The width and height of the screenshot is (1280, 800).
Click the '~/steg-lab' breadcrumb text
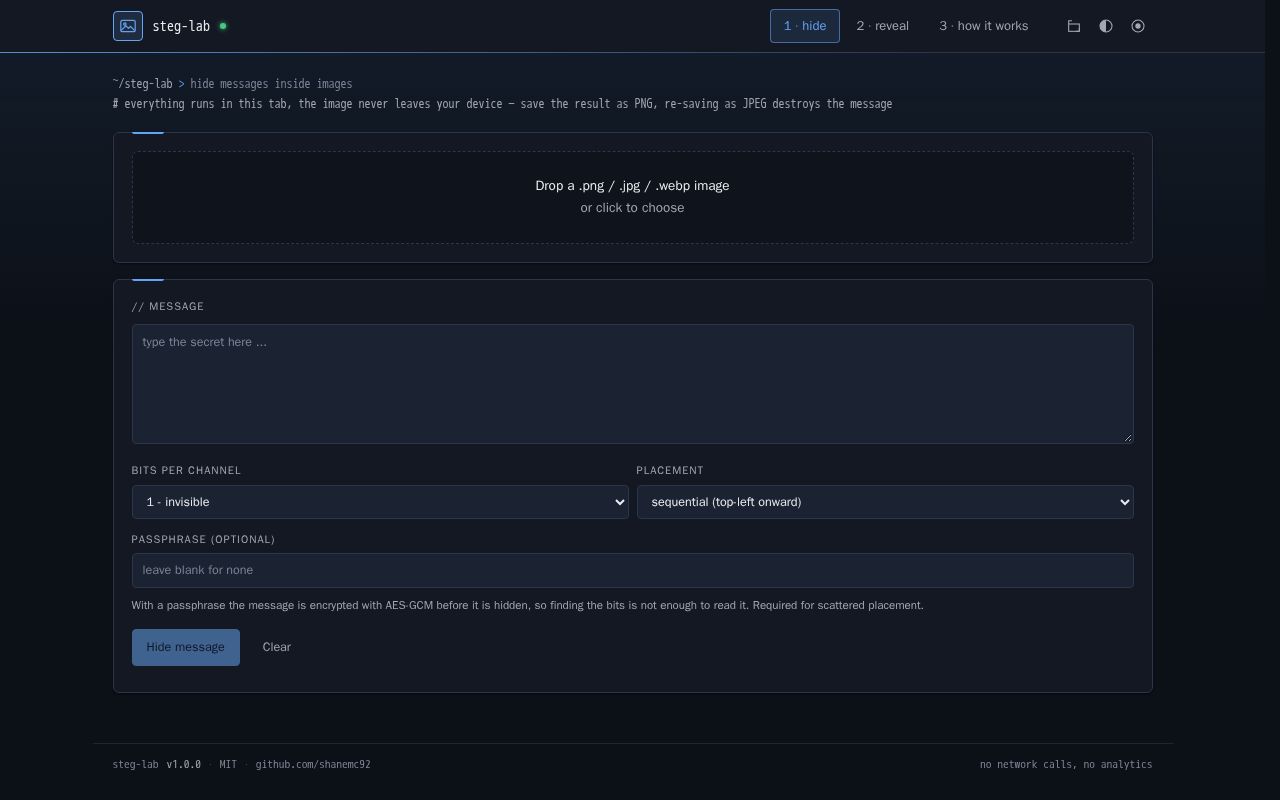point(143,84)
